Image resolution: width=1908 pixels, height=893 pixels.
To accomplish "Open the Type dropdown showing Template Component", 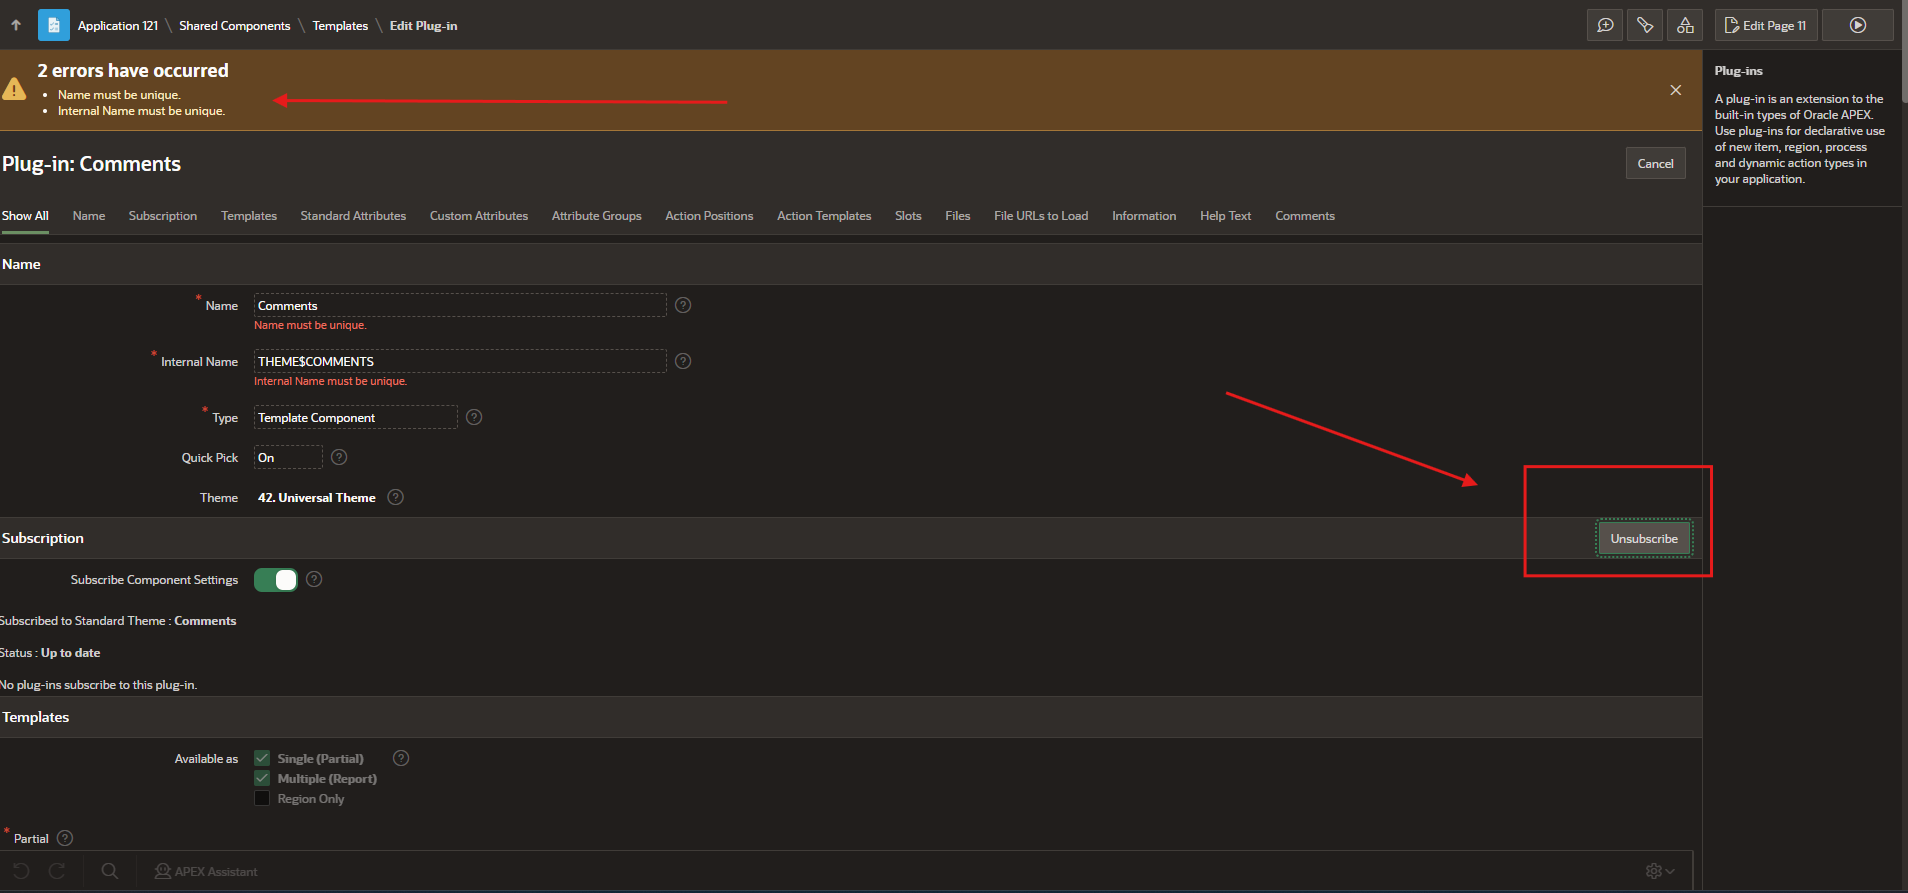I will coord(355,417).
